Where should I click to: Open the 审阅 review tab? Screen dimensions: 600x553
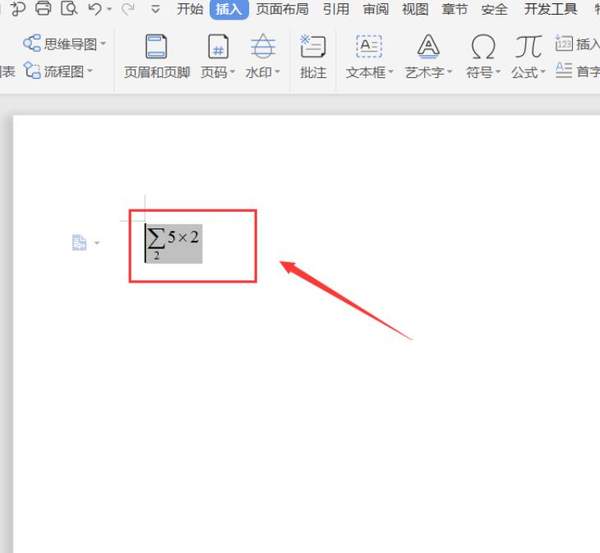376,8
